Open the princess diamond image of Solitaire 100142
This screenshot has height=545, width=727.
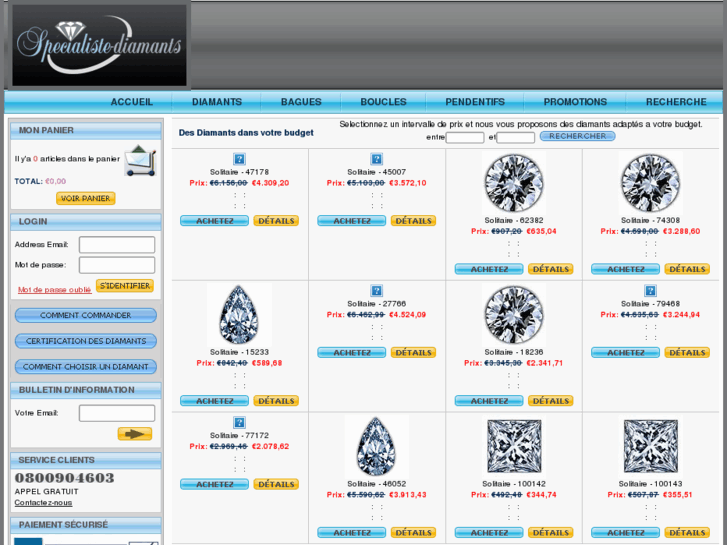point(514,447)
